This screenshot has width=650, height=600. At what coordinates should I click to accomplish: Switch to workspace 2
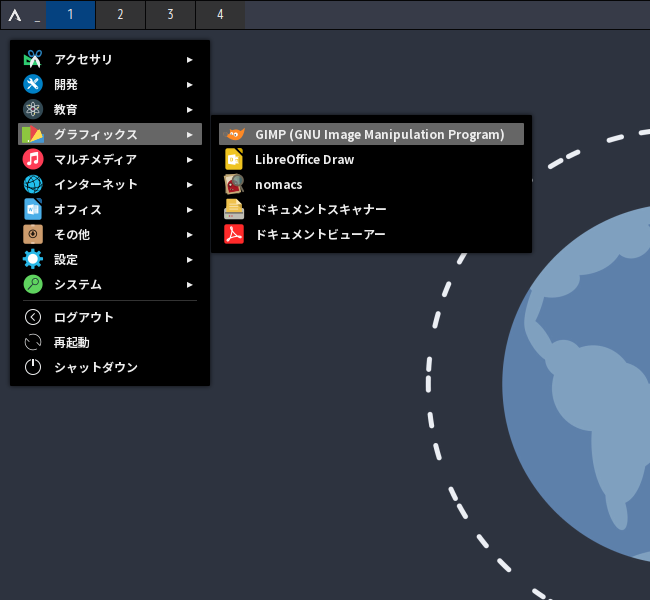click(120, 15)
